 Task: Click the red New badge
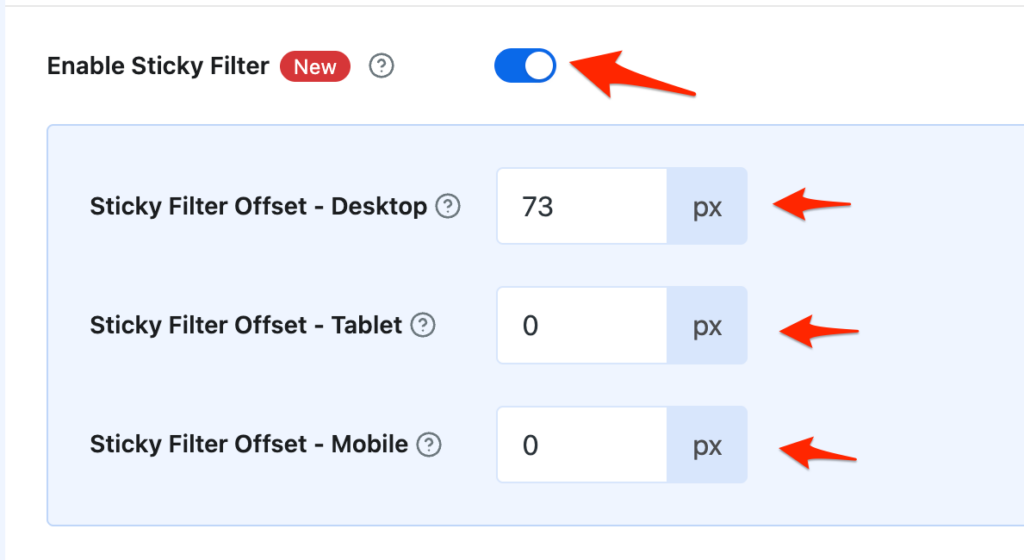click(315, 67)
